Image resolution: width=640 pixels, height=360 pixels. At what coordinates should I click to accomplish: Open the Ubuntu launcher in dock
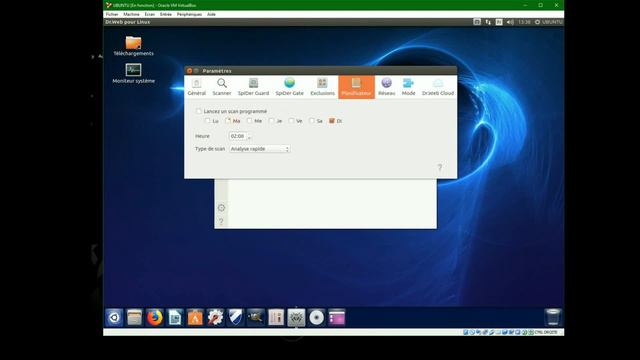click(114, 318)
